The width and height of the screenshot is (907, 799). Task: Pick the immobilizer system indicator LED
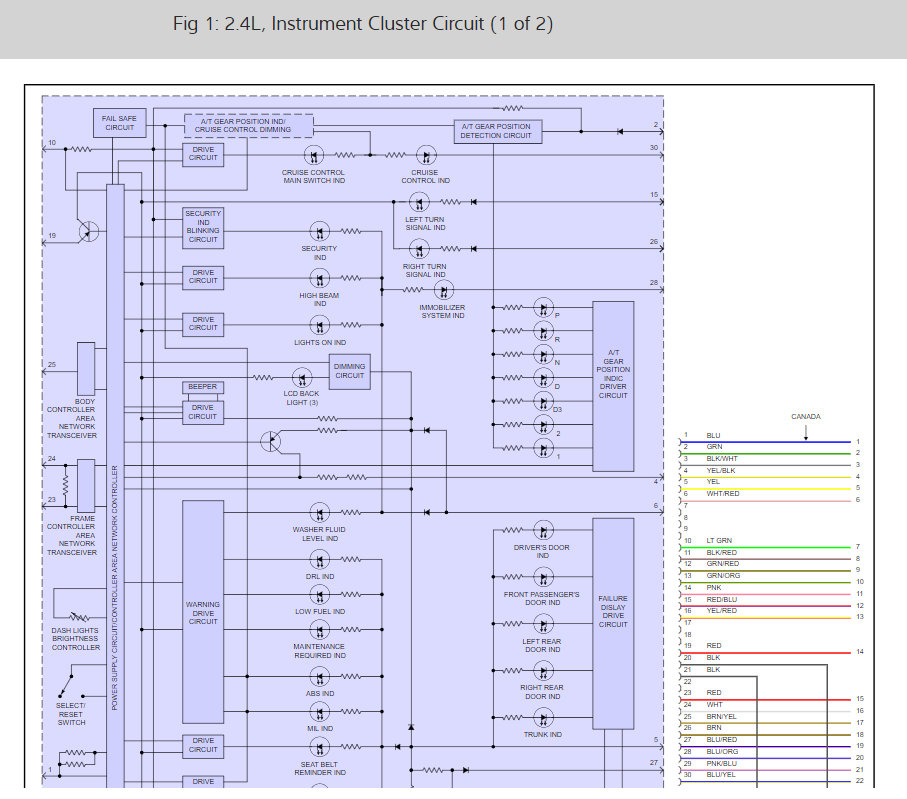coord(442,290)
